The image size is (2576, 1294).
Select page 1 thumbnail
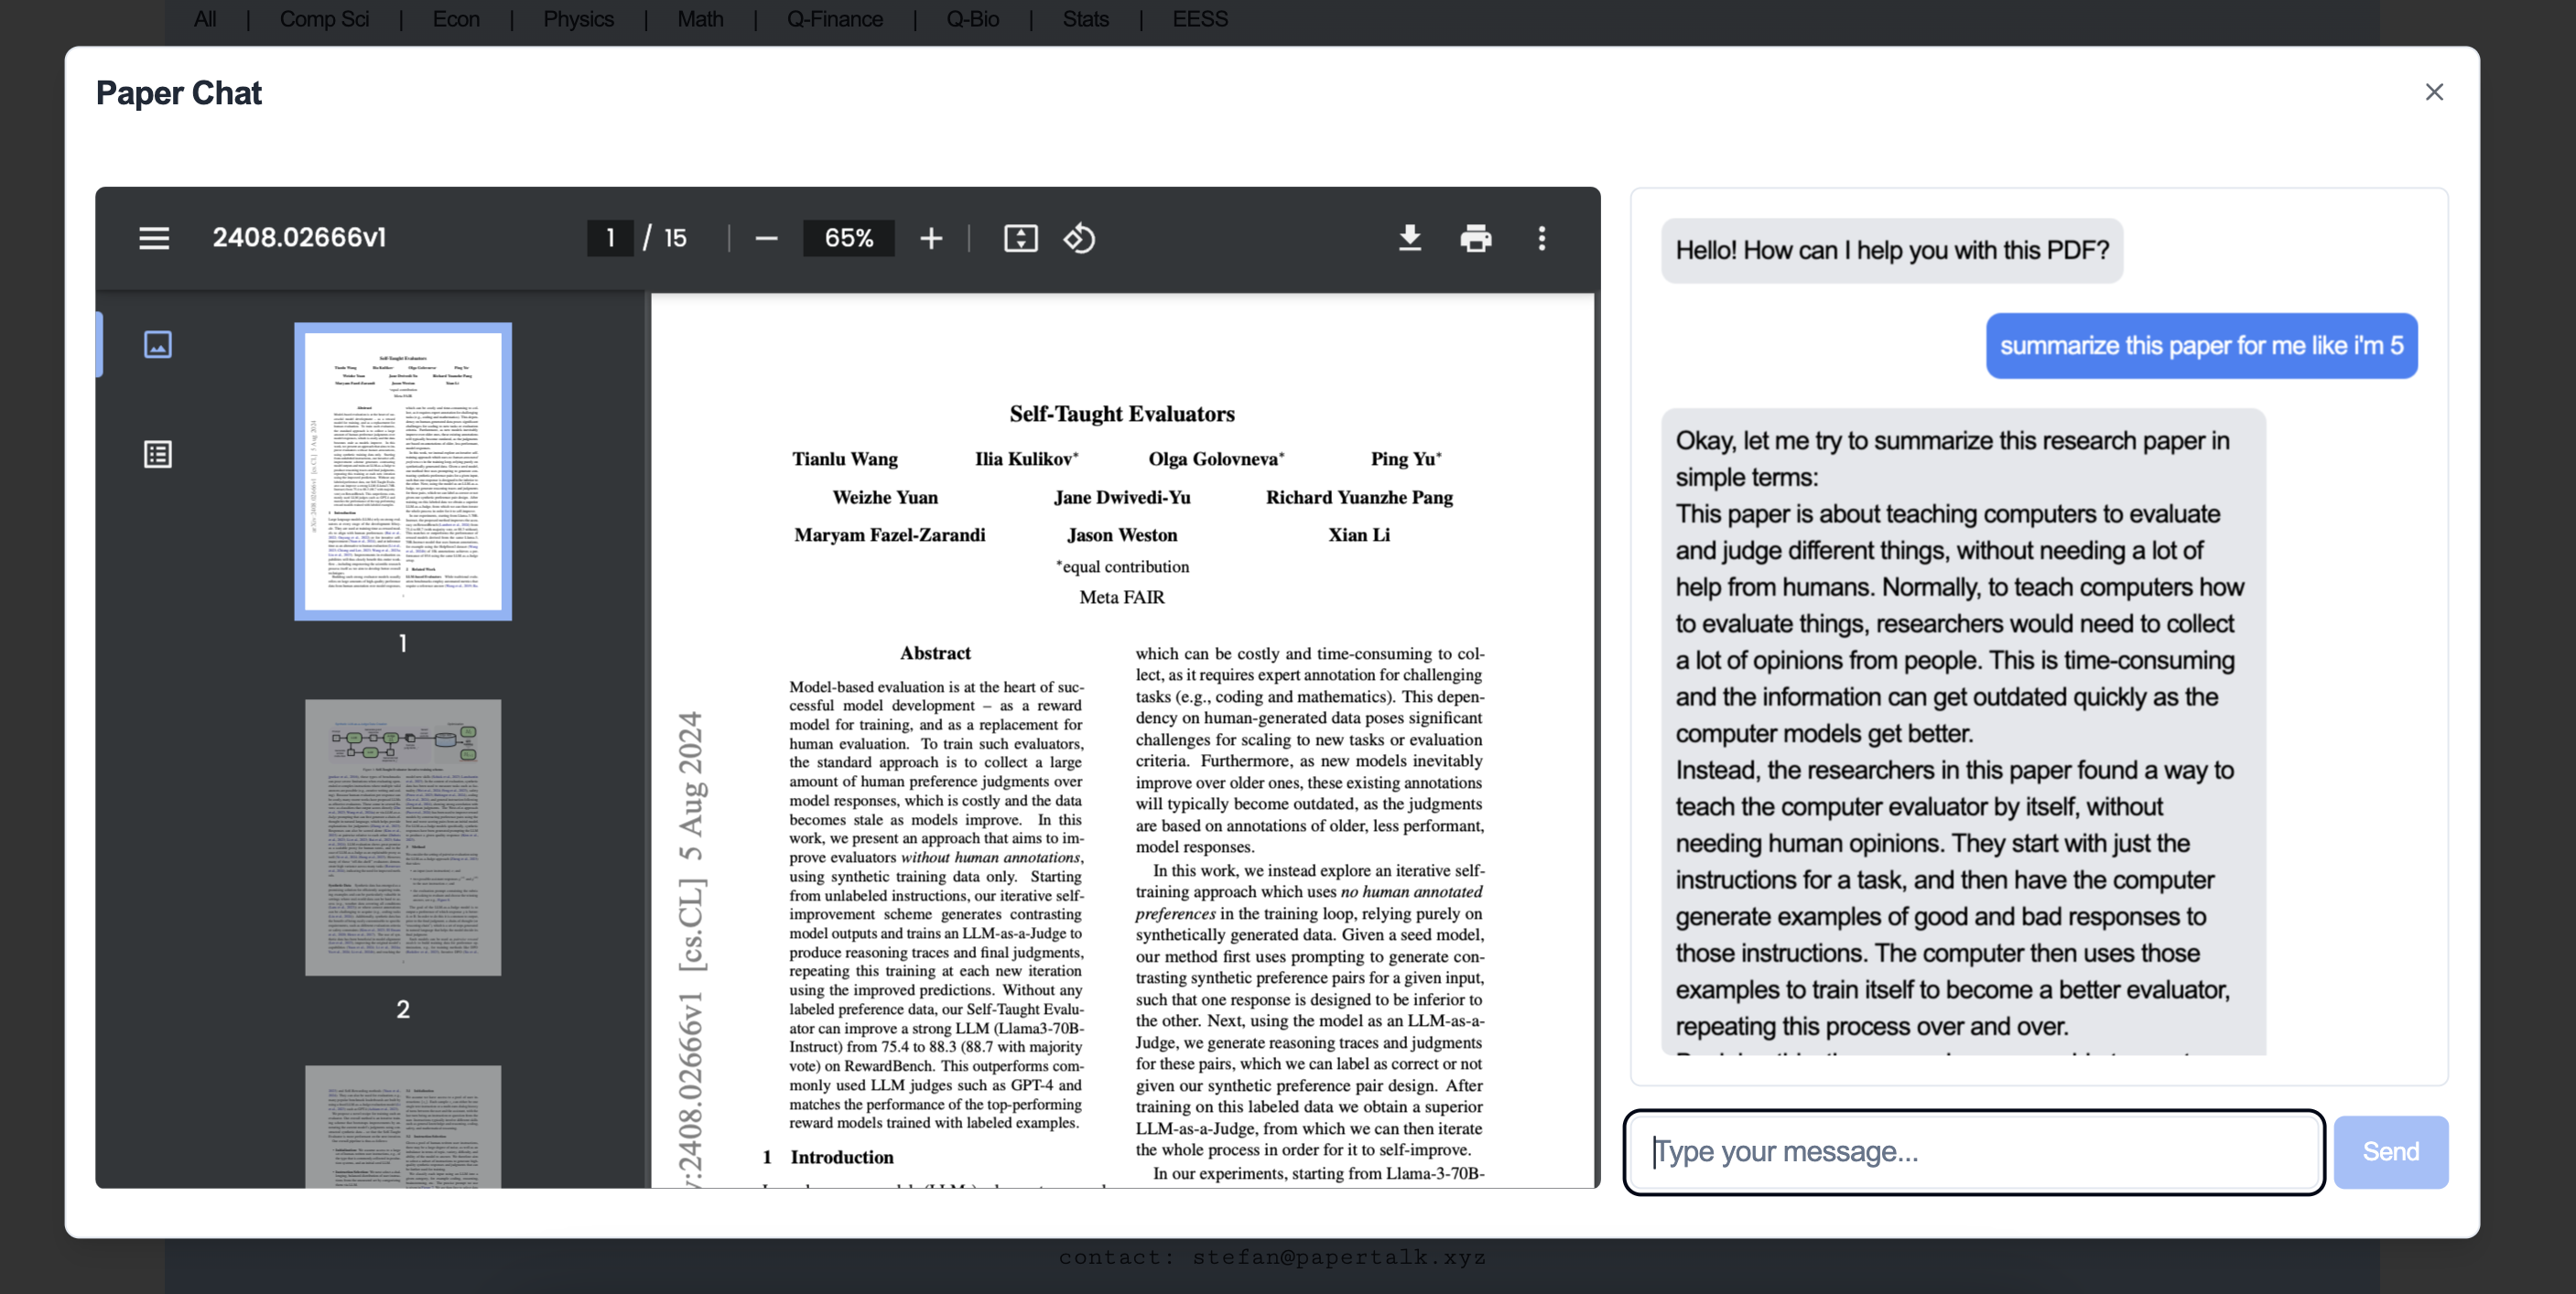point(403,471)
